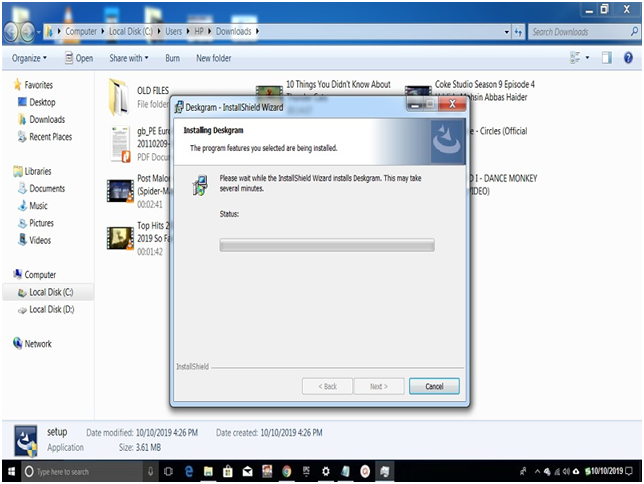Open the view options dropdown arrow
The height and width of the screenshot is (484, 644).
pyautogui.click(x=587, y=58)
